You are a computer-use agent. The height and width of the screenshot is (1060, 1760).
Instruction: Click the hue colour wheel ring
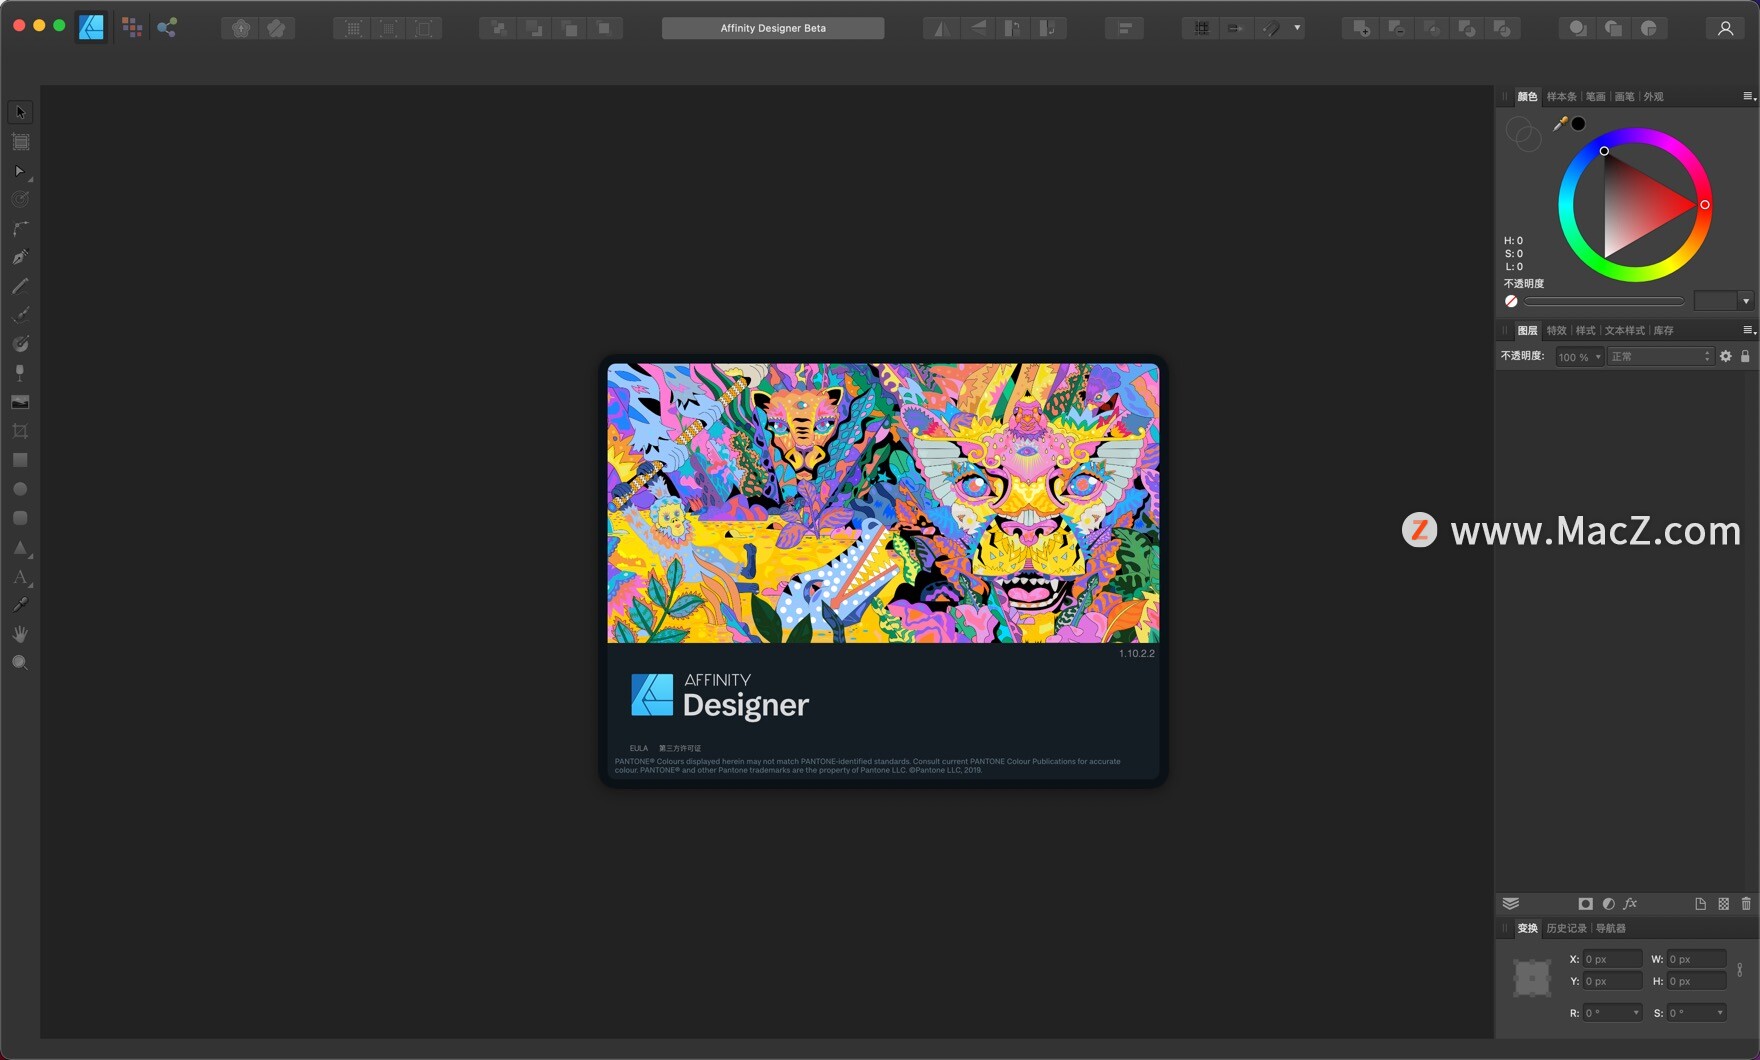[x=1634, y=135]
